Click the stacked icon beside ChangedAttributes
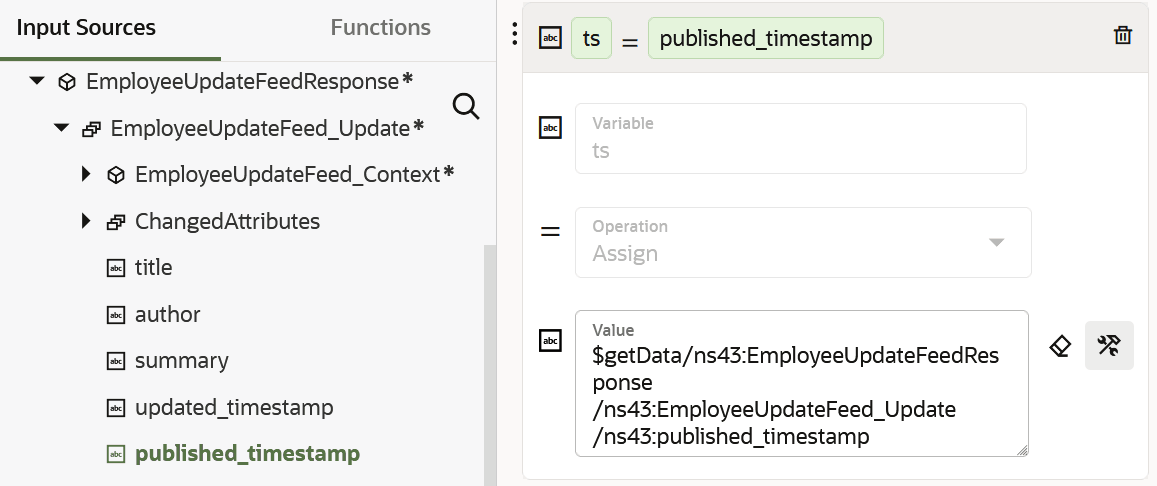This screenshot has height=486, width=1157. click(116, 221)
